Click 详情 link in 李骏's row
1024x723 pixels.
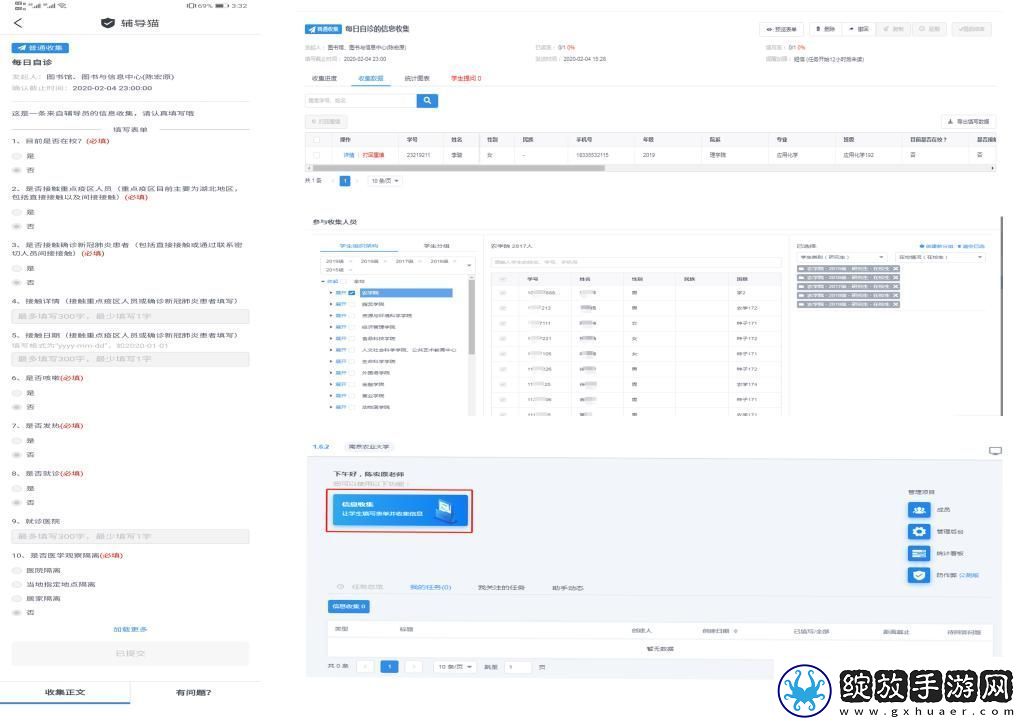pos(349,155)
